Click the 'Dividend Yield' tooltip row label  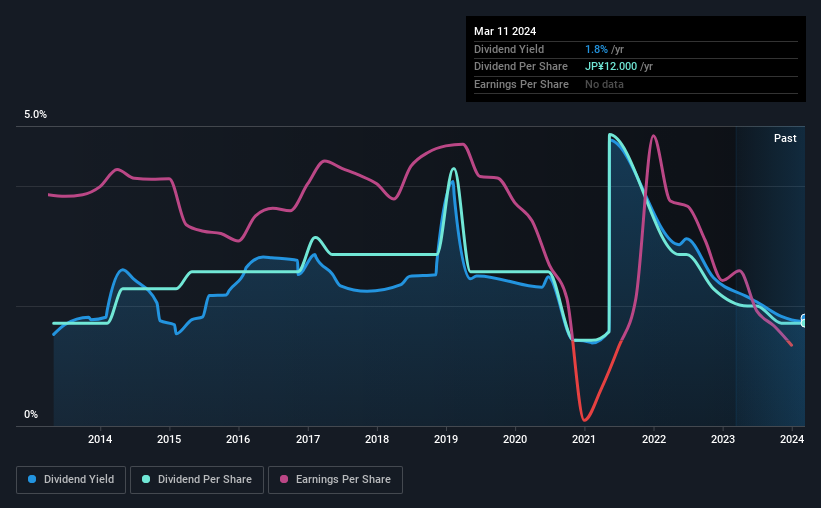(x=509, y=49)
